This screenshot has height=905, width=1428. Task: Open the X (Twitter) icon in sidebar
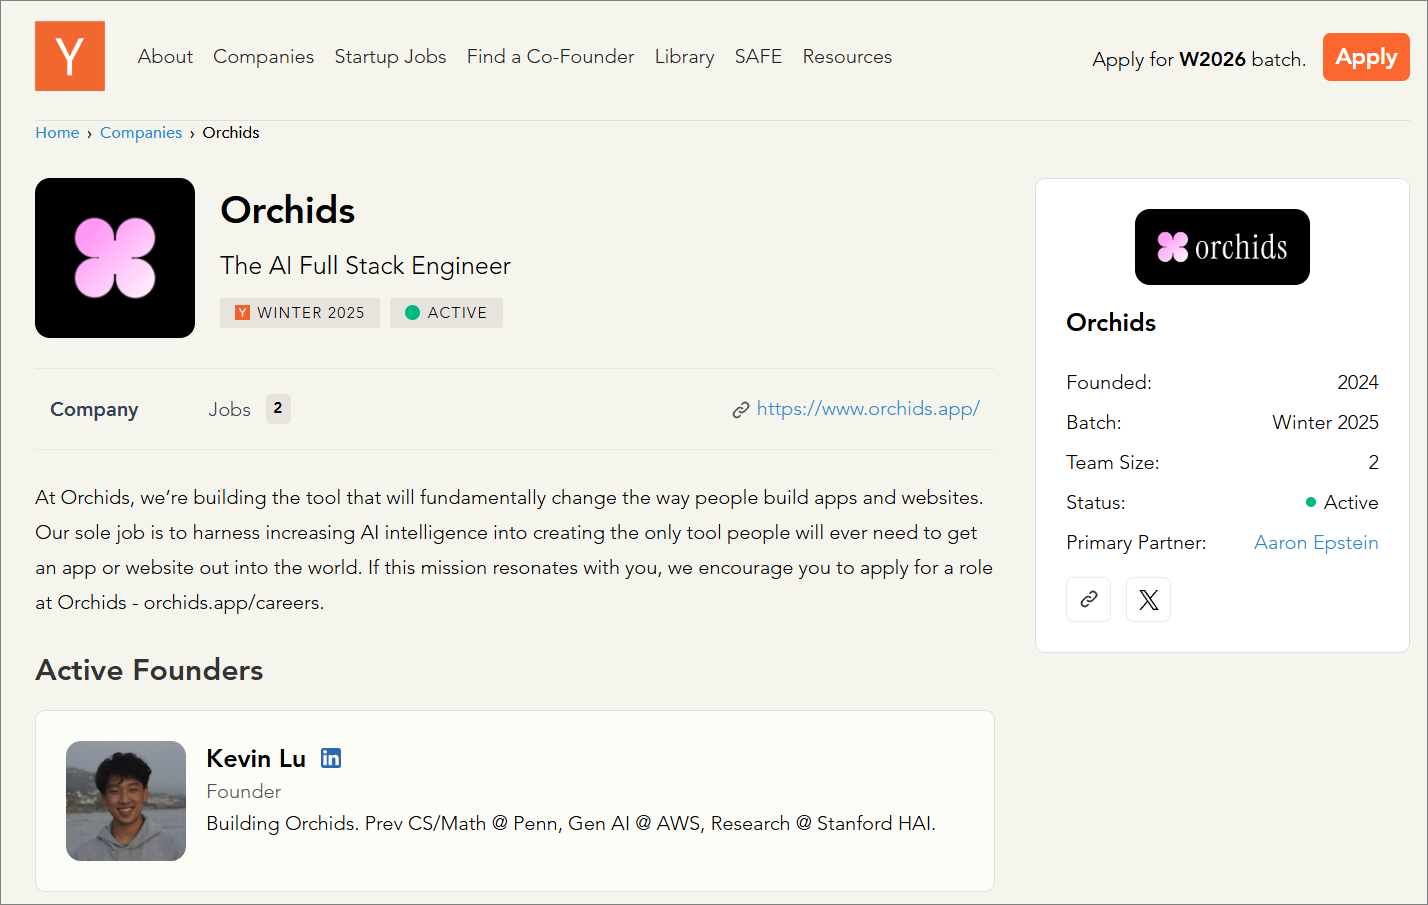pyautogui.click(x=1148, y=599)
